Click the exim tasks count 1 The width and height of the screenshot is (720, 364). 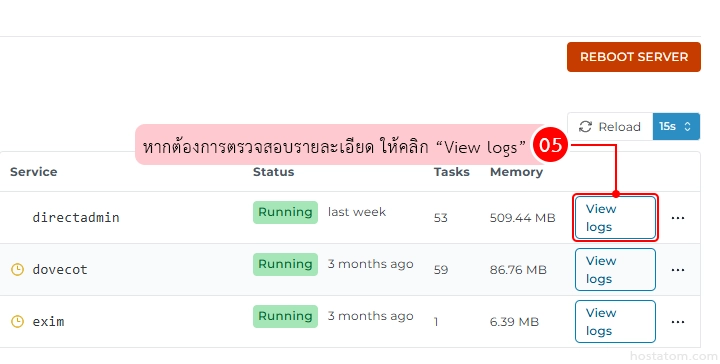pyautogui.click(x=436, y=322)
